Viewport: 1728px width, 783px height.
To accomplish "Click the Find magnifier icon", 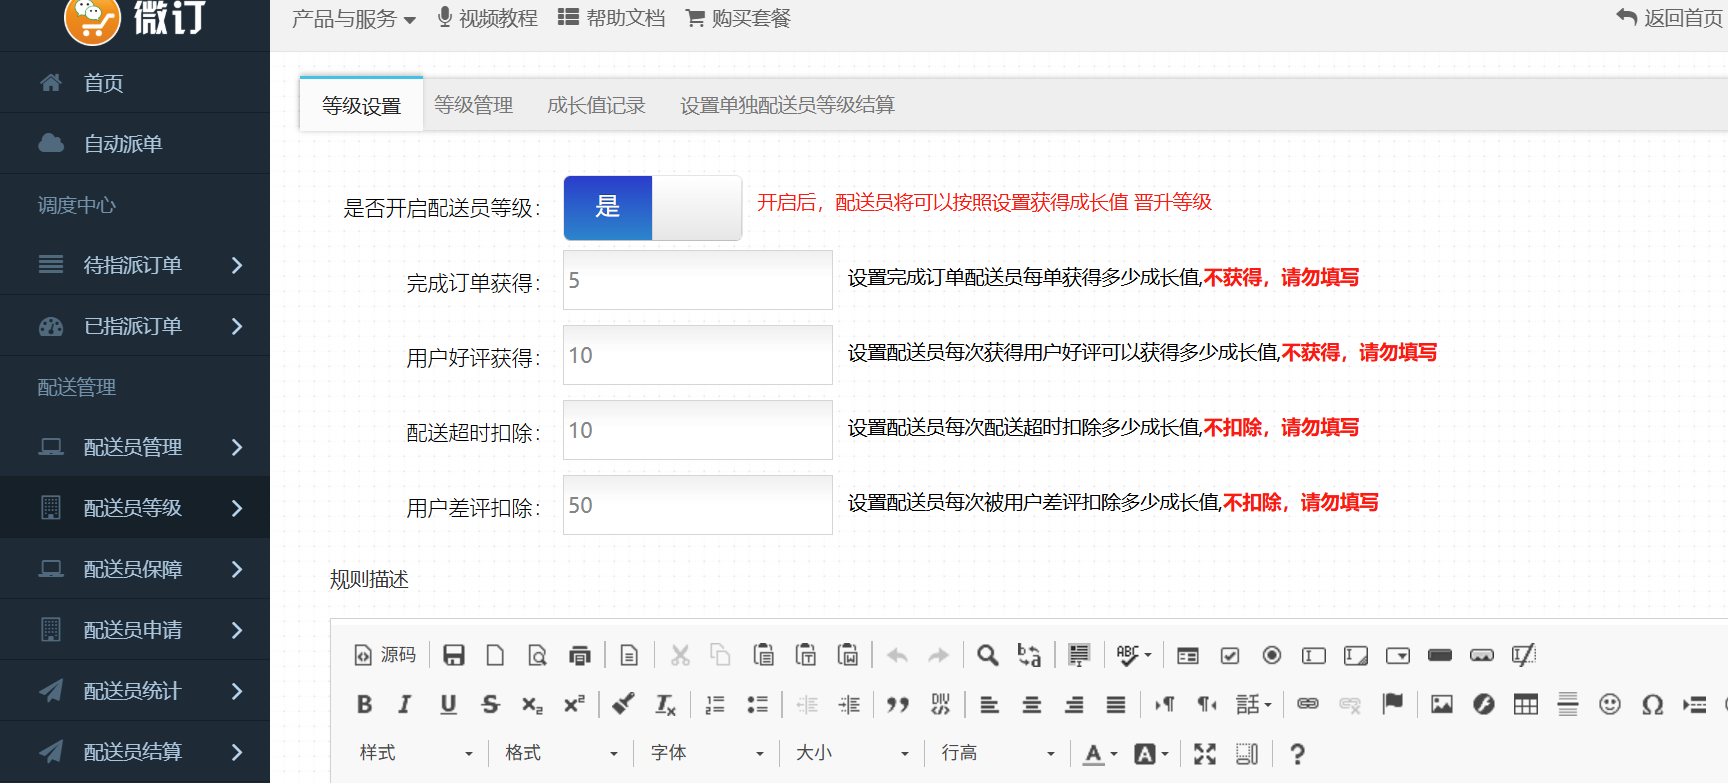I will 987,655.
